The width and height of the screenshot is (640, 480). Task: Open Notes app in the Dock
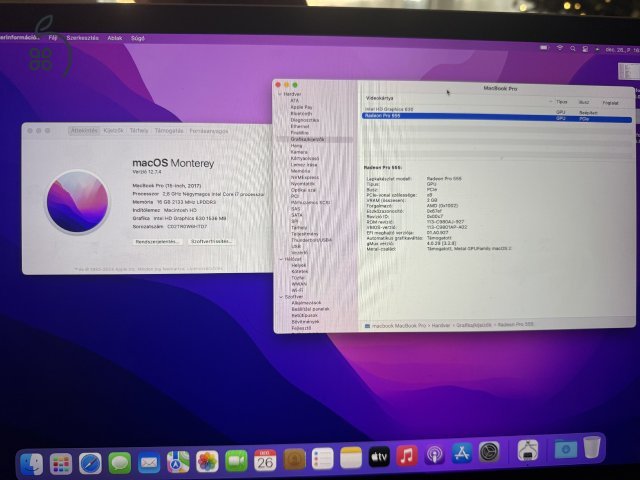pyautogui.click(x=351, y=458)
